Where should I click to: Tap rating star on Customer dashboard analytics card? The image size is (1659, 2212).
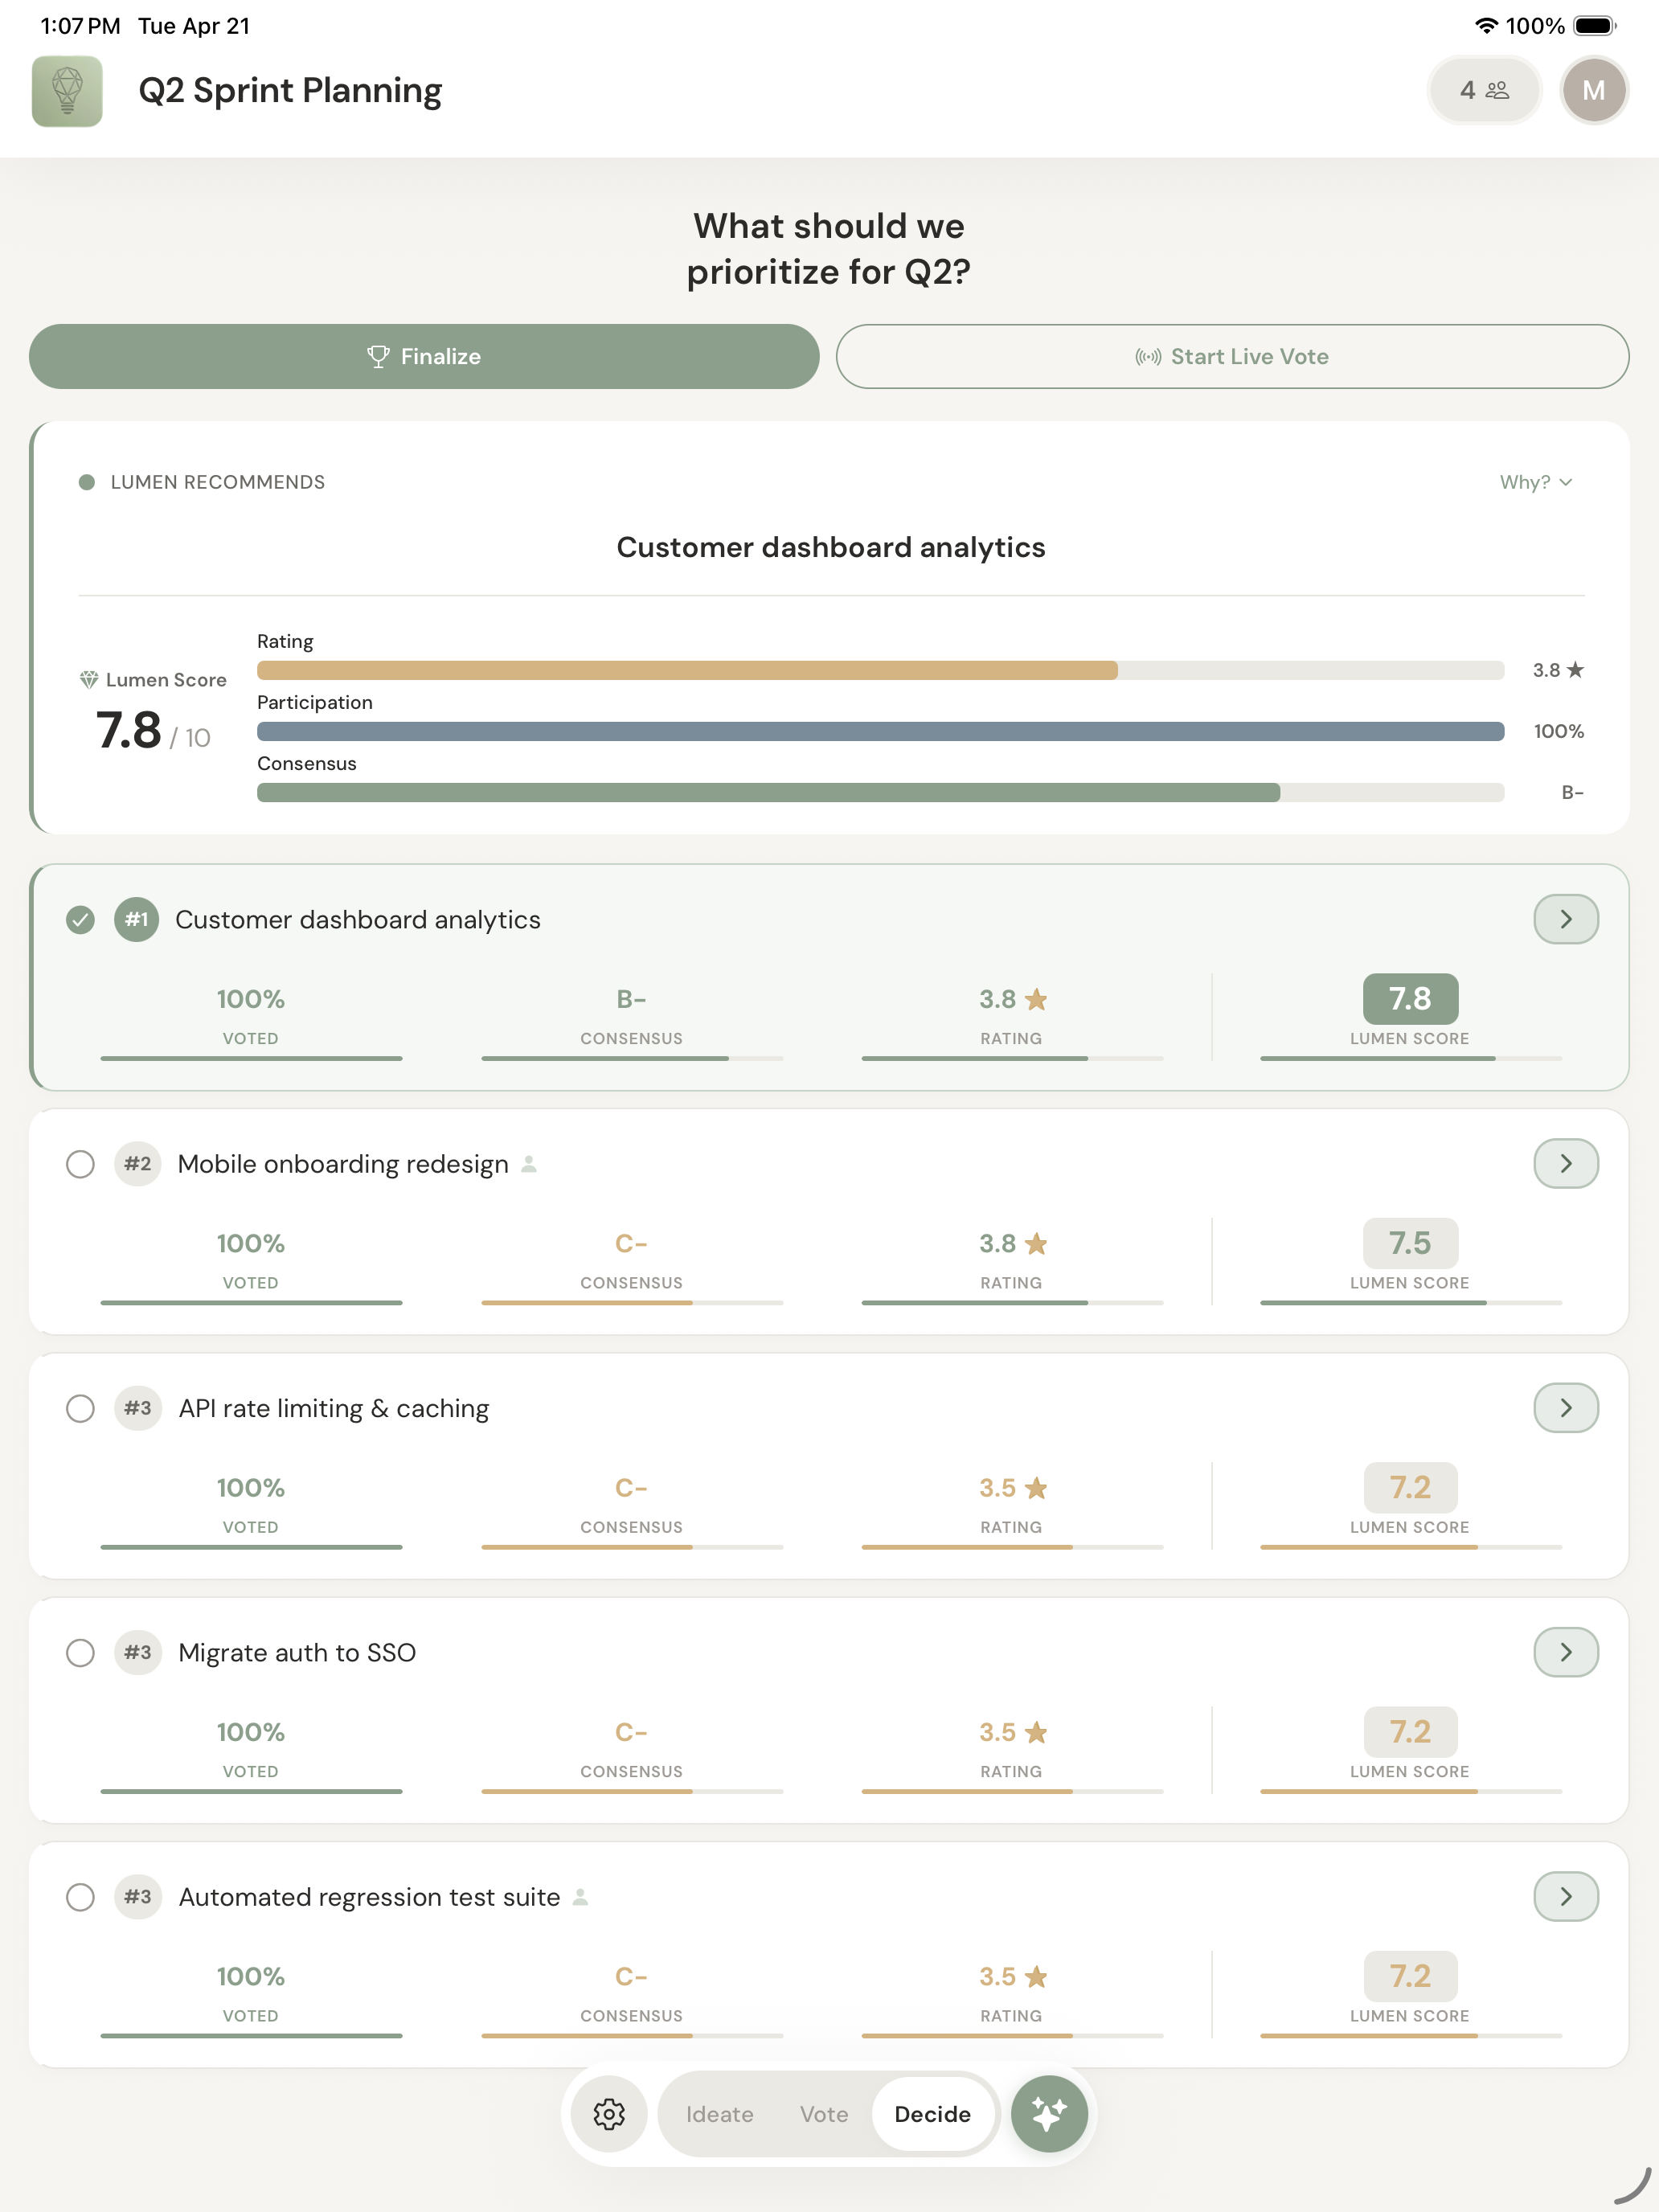[1037, 999]
